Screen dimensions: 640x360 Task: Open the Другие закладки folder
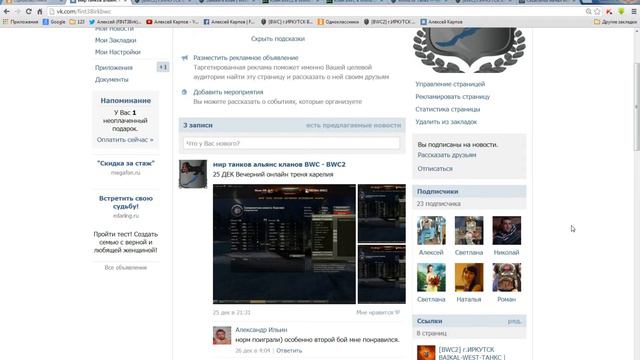pyautogui.click(x=616, y=22)
